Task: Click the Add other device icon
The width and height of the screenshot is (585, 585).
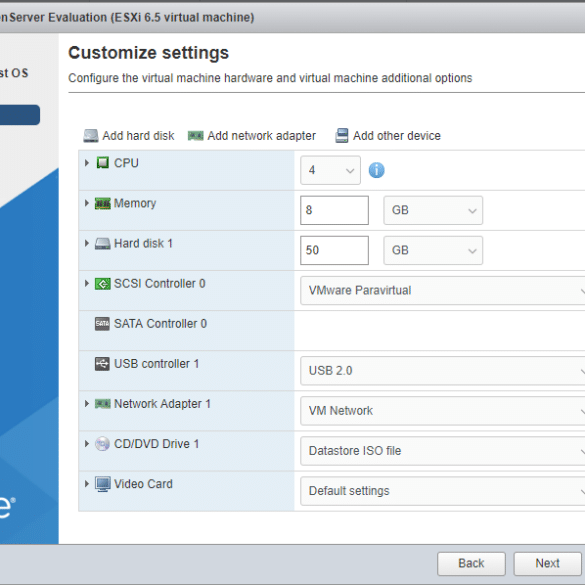Action: [342, 136]
